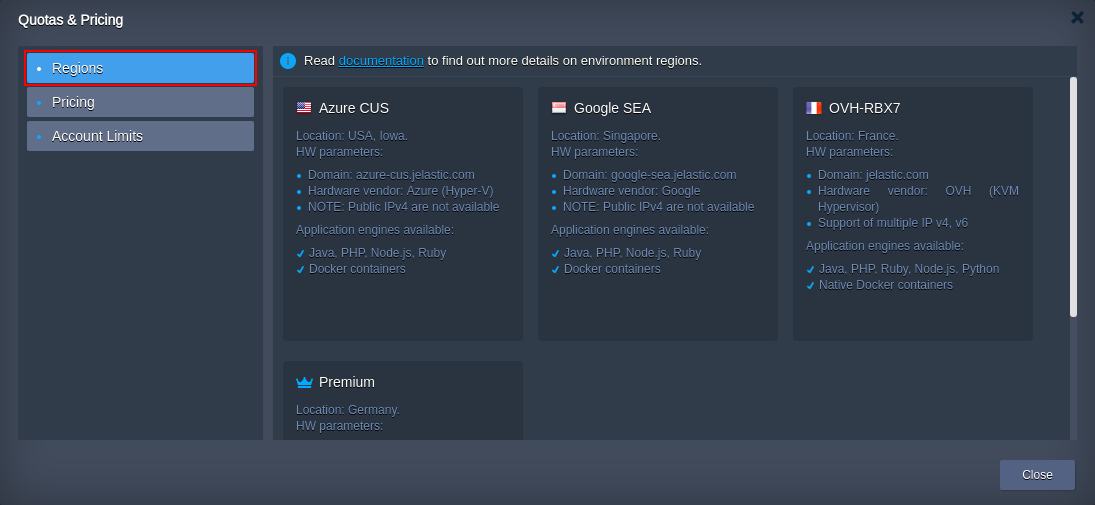Click the Premium region title

pos(347,382)
